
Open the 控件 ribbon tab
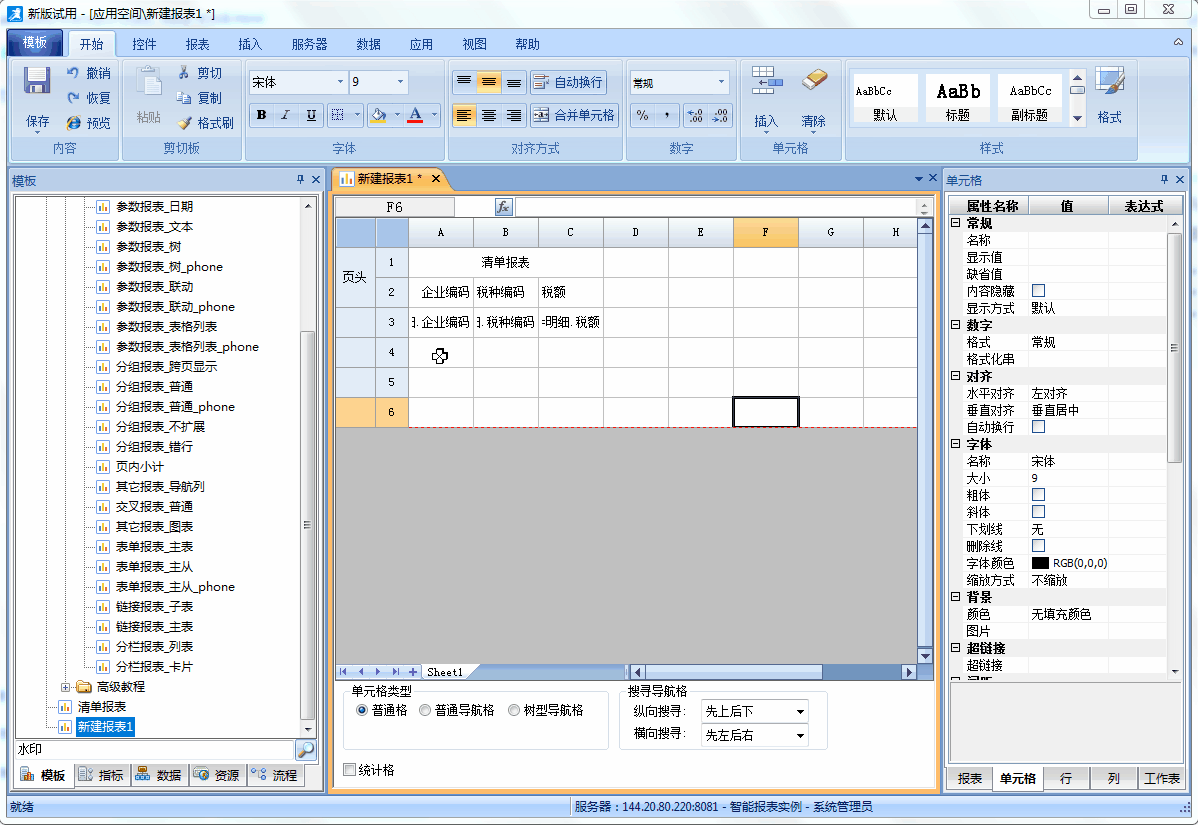144,44
